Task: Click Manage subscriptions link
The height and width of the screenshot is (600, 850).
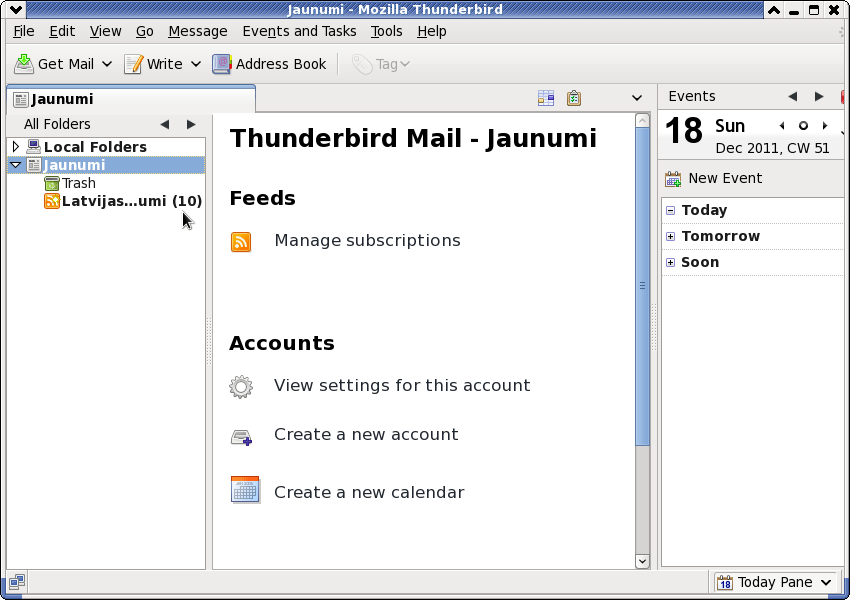Action: tap(368, 241)
